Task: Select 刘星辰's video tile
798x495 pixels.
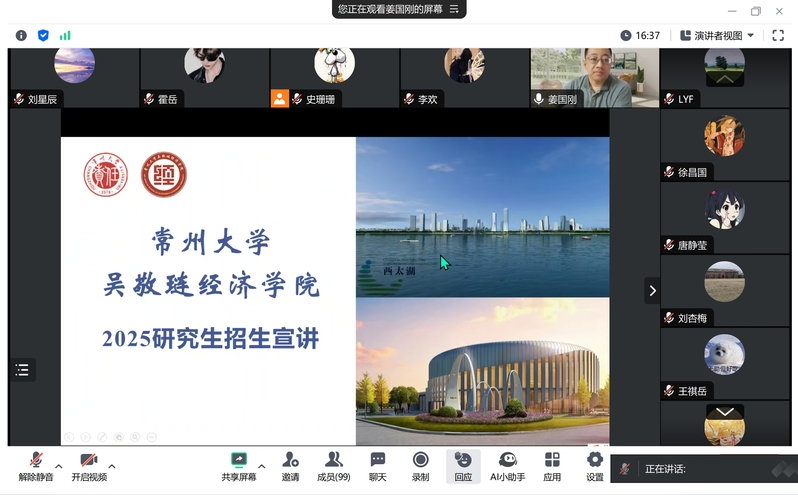Action: tap(74, 78)
